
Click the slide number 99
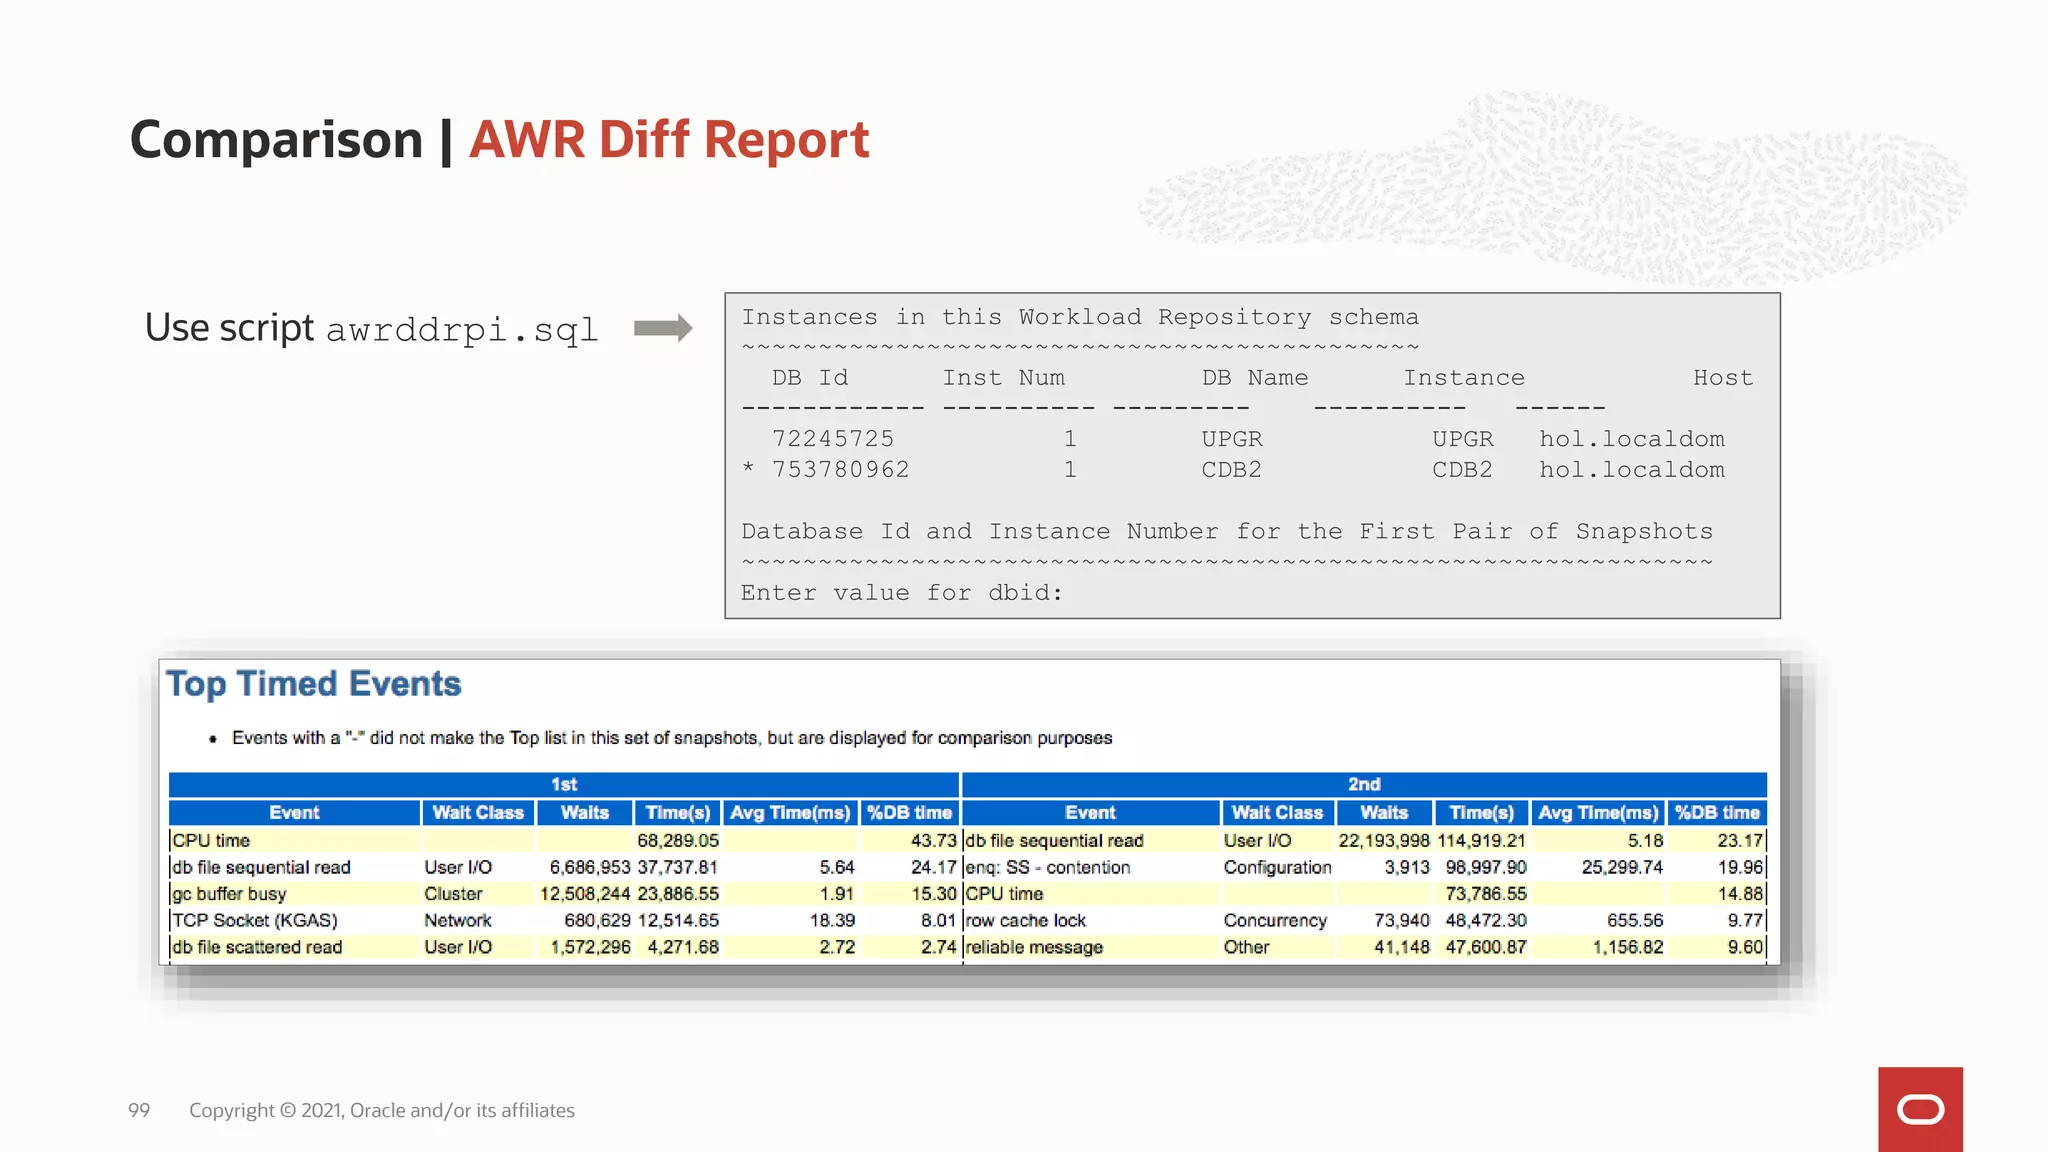[139, 1110]
